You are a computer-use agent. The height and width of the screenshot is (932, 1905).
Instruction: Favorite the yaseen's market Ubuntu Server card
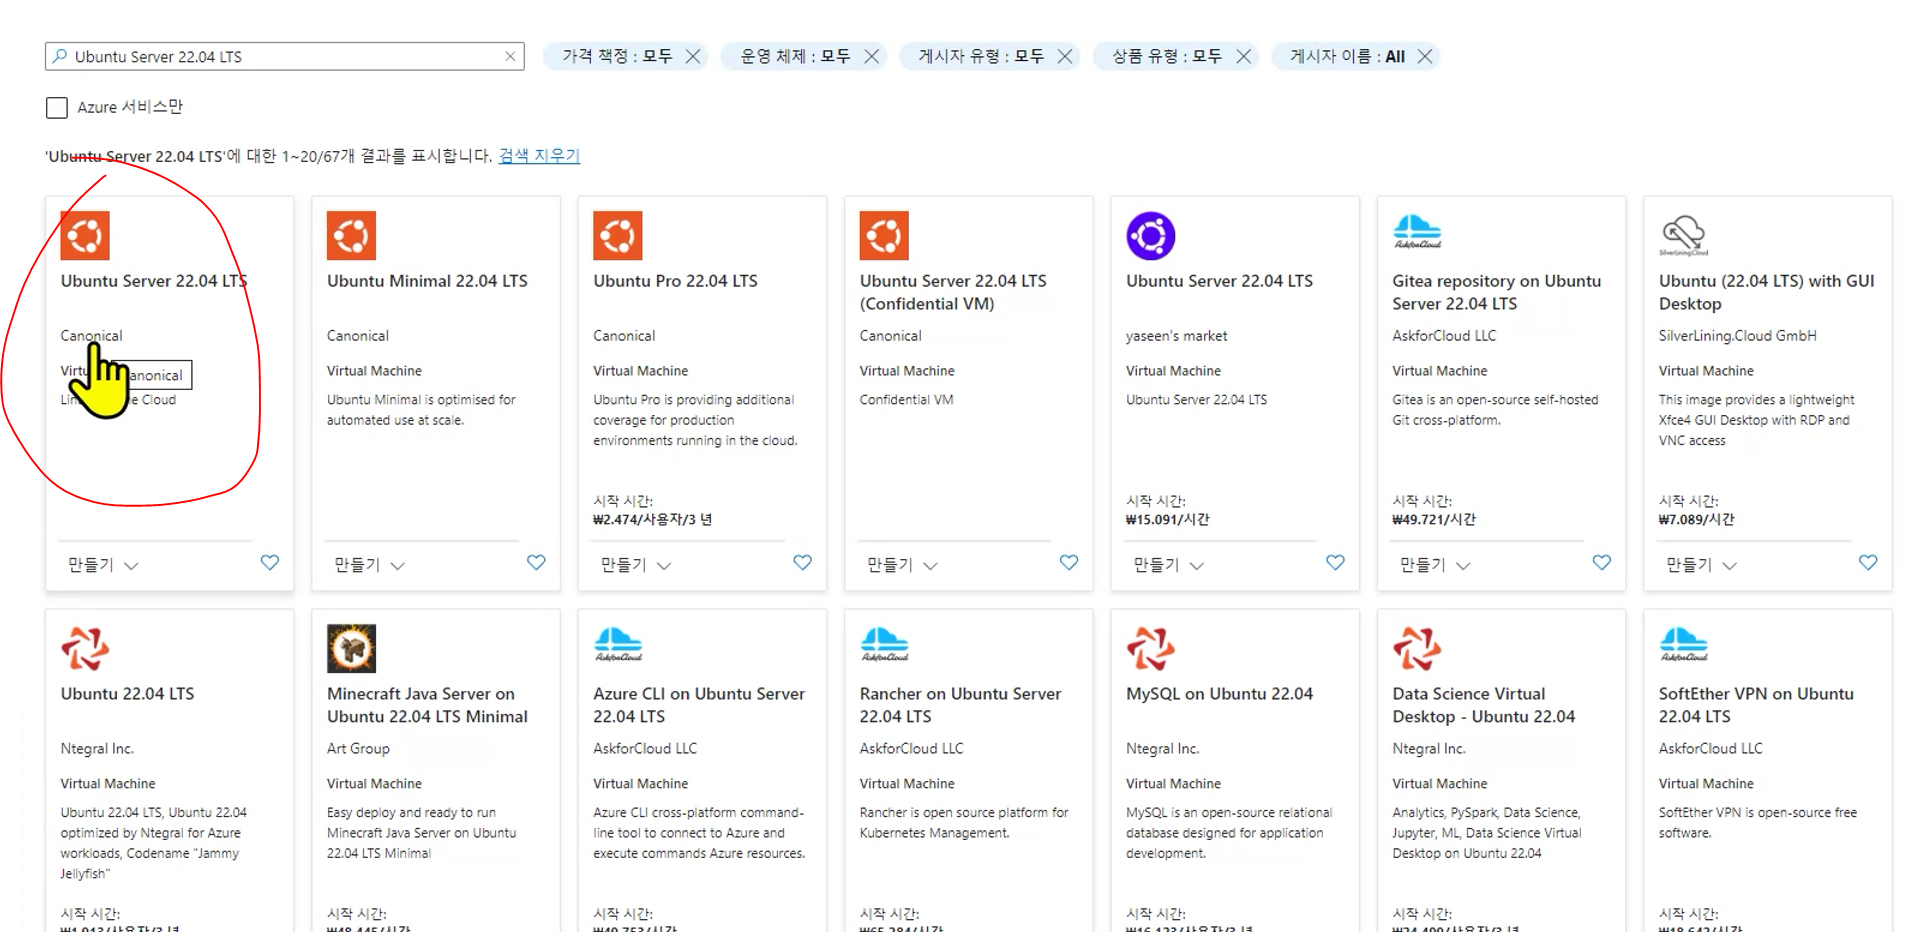[x=1335, y=563]
